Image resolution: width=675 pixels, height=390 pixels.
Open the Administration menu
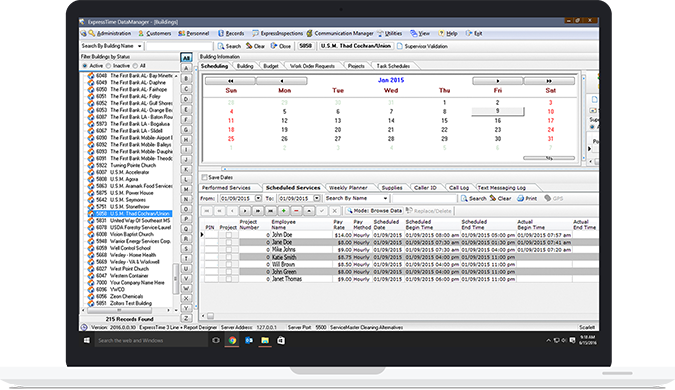pos(110,33)
